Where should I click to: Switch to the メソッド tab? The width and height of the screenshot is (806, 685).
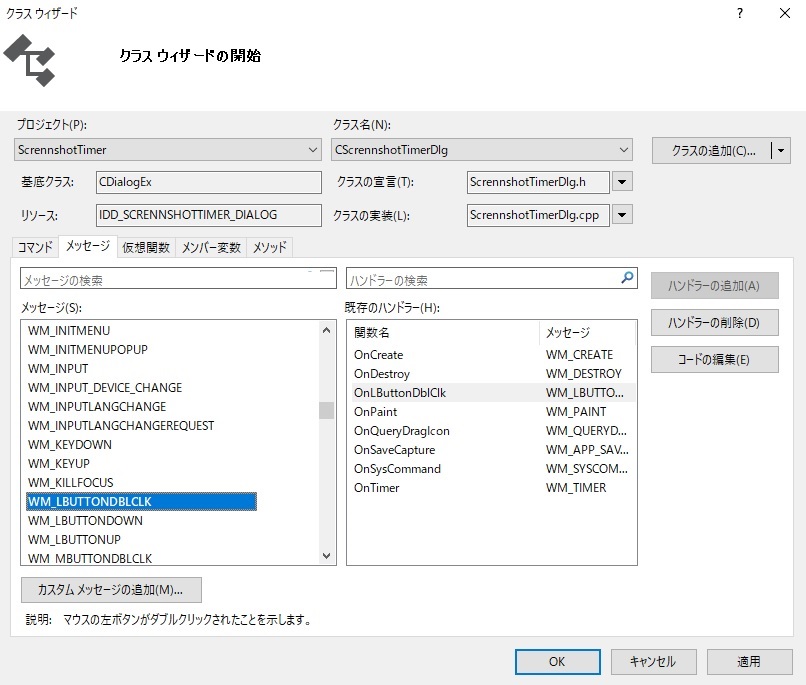click(x=269, y=247)
